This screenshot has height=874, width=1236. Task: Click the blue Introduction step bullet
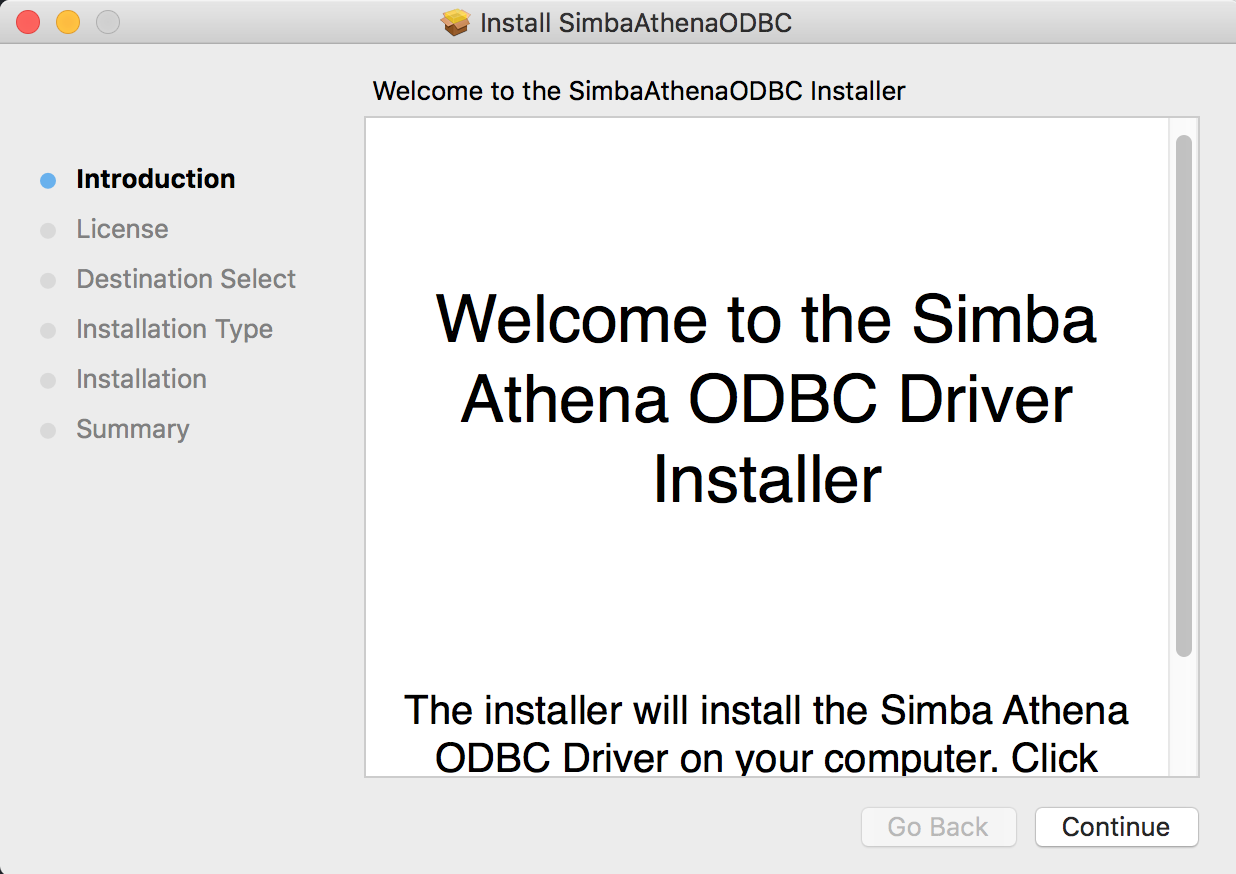48,181
